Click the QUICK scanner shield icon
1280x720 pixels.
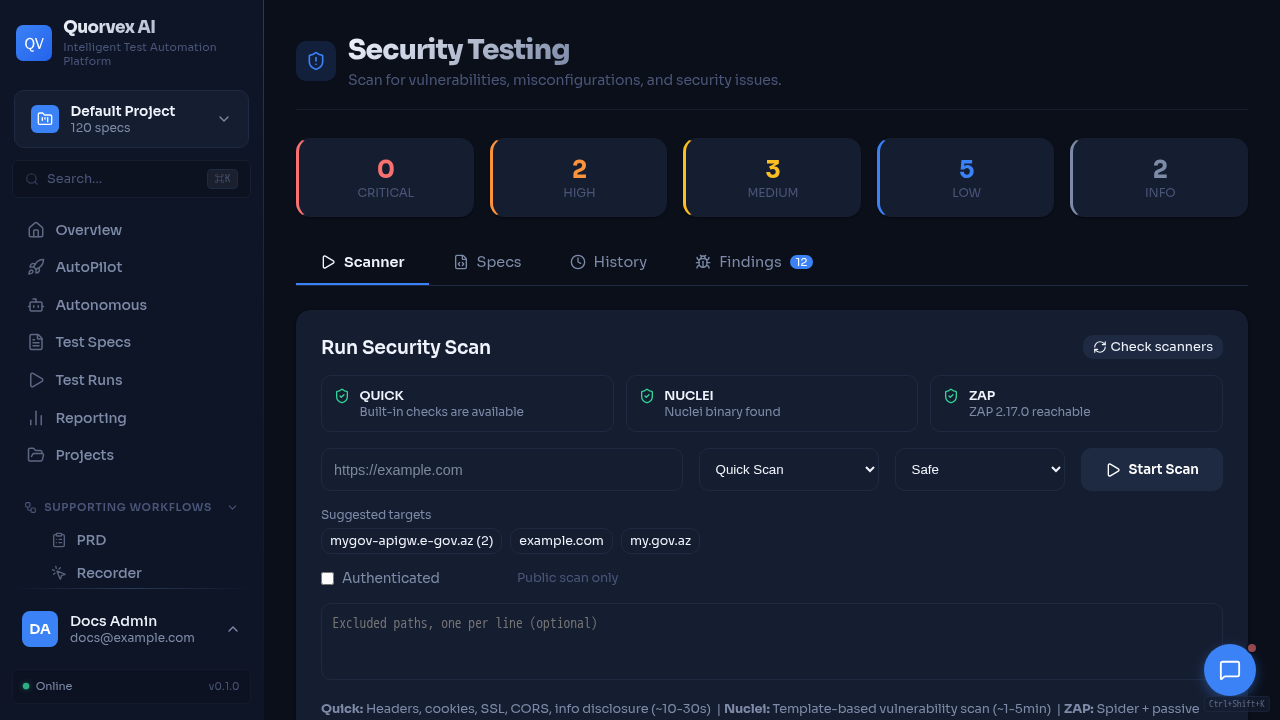(x=342, y=396)
